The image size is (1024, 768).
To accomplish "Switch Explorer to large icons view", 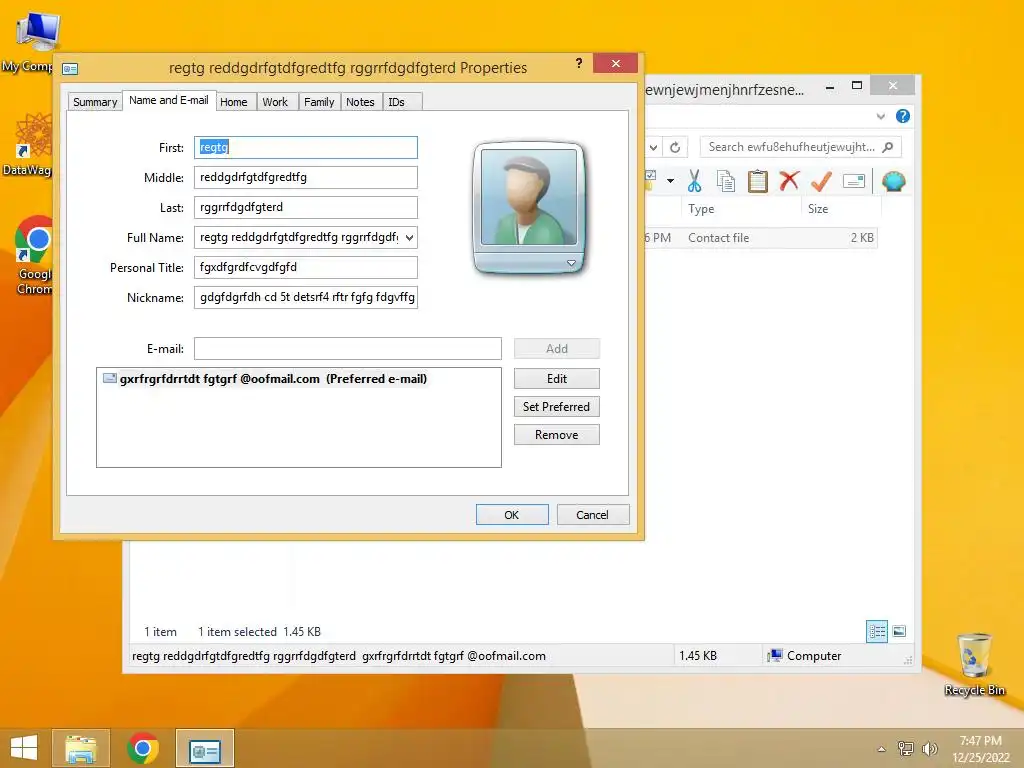I will [x=899, y=631].
